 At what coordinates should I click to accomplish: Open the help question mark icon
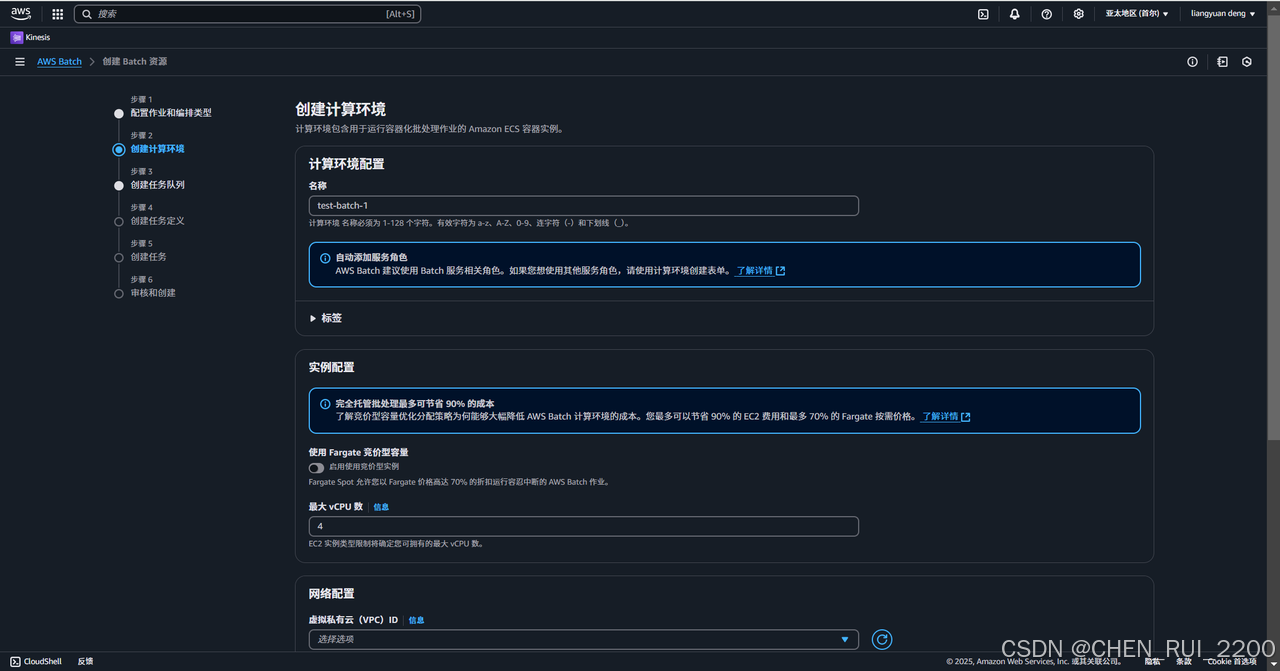(1046, 14)
